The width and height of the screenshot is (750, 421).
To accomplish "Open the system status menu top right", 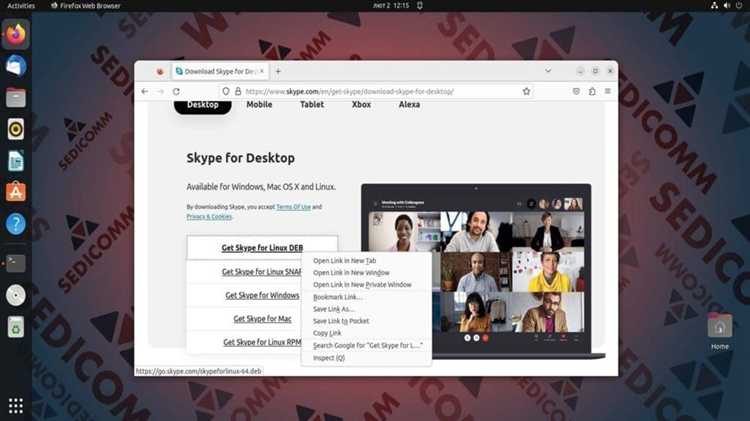I will point(727,5).
